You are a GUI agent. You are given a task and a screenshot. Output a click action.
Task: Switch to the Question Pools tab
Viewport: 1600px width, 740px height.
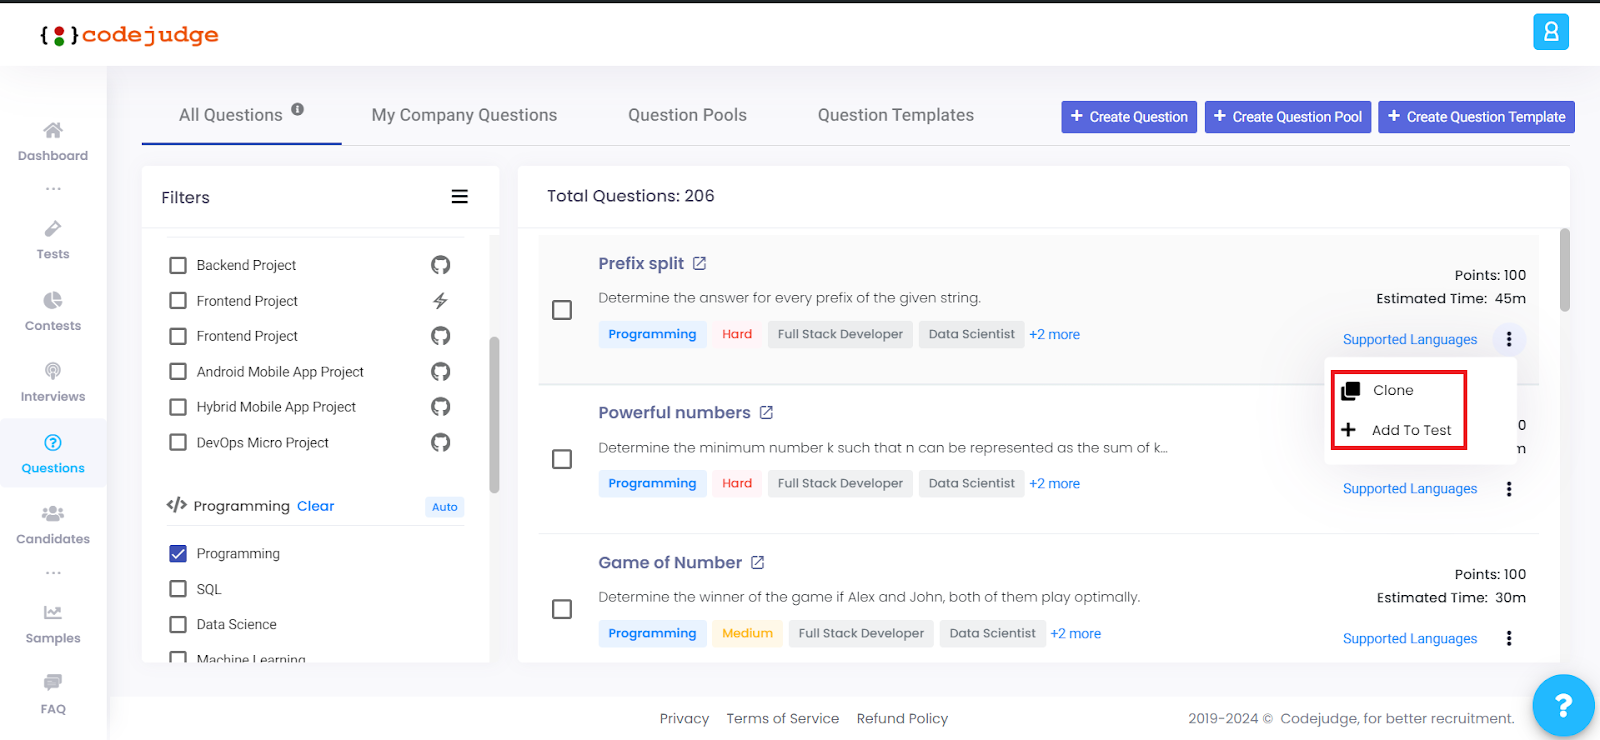pos(687,115)
